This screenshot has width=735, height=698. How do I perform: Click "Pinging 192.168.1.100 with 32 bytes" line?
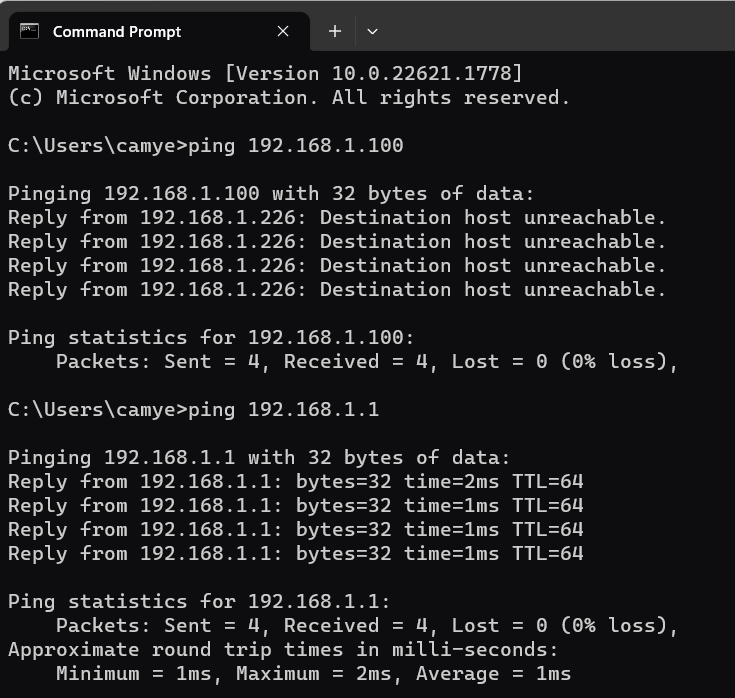(x=271, y=194)
